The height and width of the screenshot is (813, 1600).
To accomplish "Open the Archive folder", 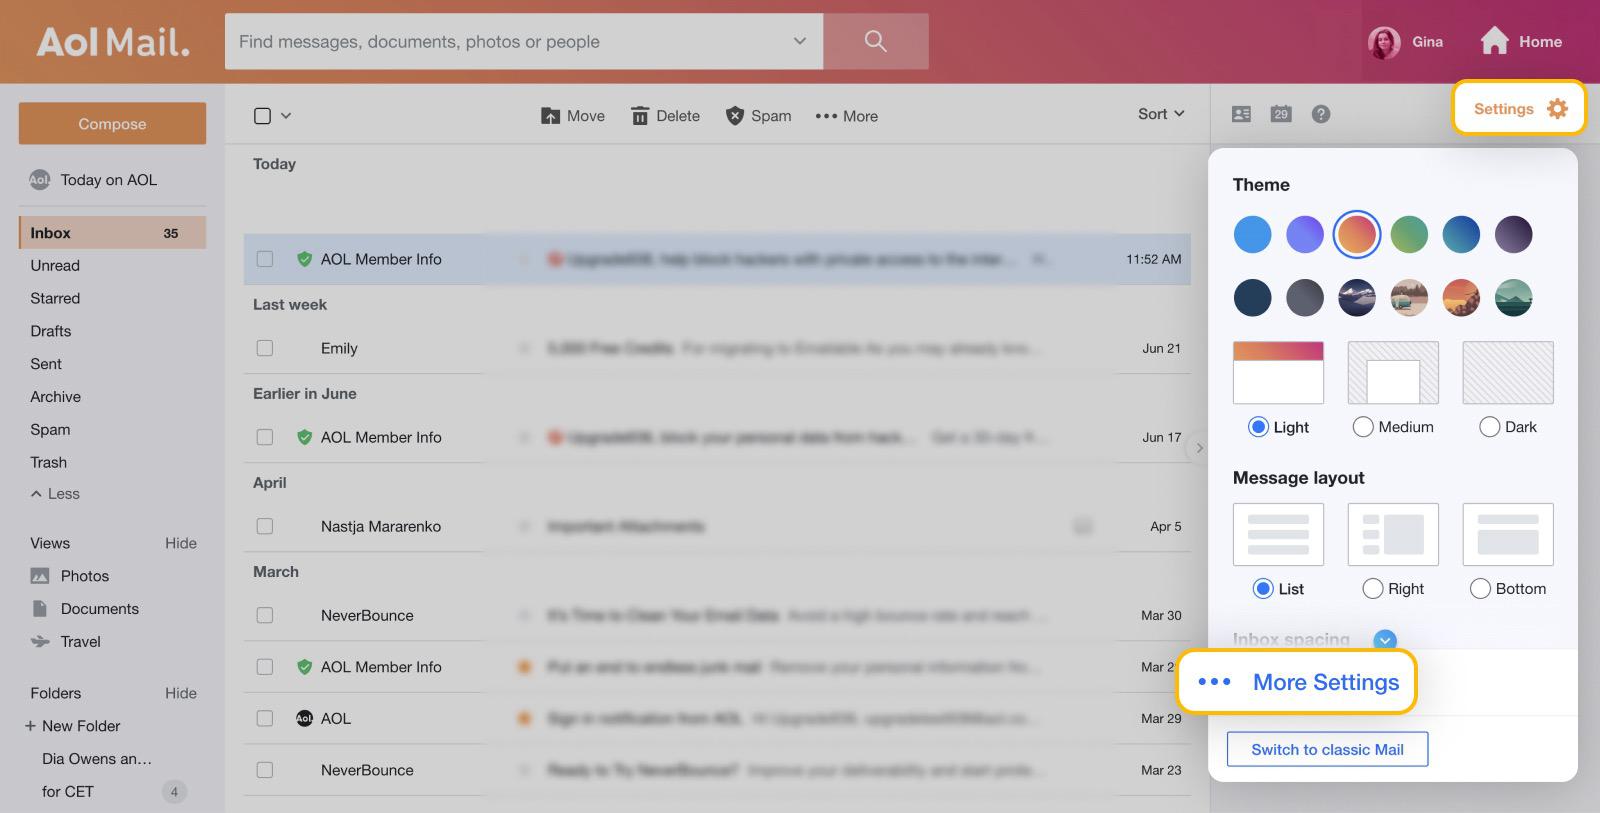I will 56,397.
